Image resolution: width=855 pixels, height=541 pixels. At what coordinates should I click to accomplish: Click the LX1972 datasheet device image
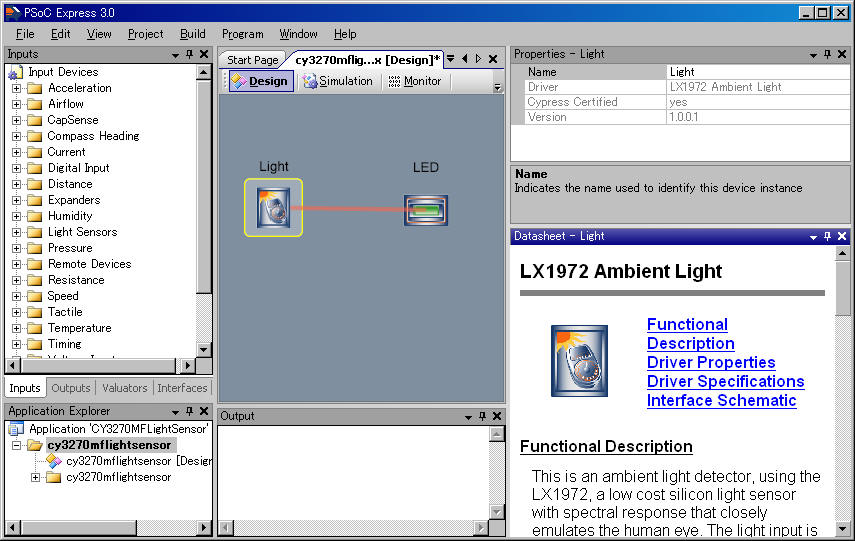(x=579, y=360)
